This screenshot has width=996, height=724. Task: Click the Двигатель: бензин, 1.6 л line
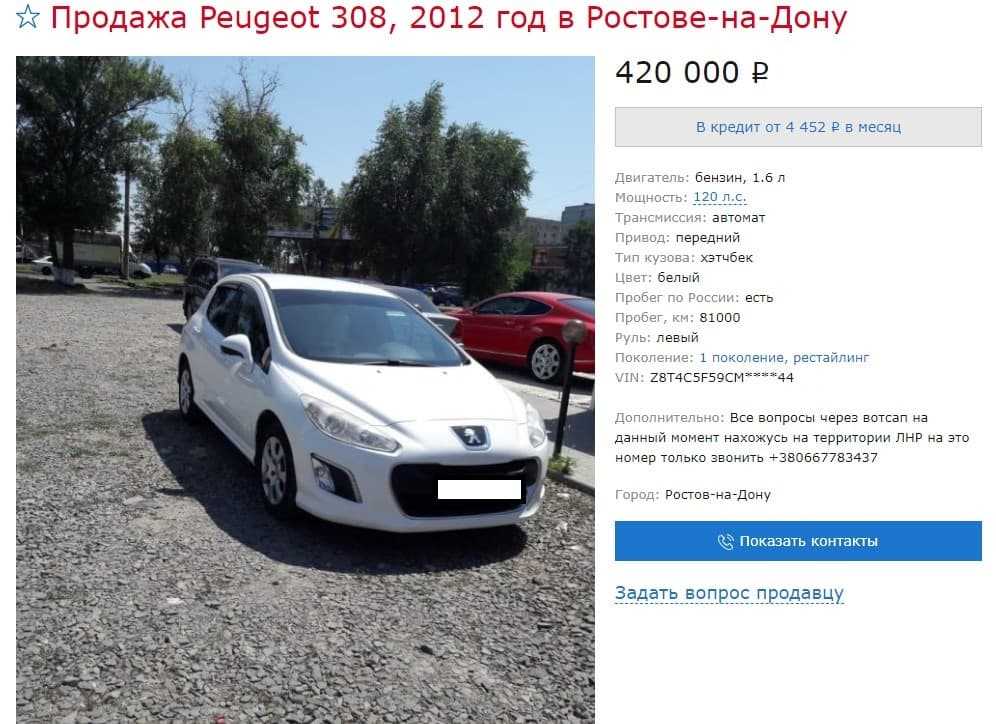[700, 178]
